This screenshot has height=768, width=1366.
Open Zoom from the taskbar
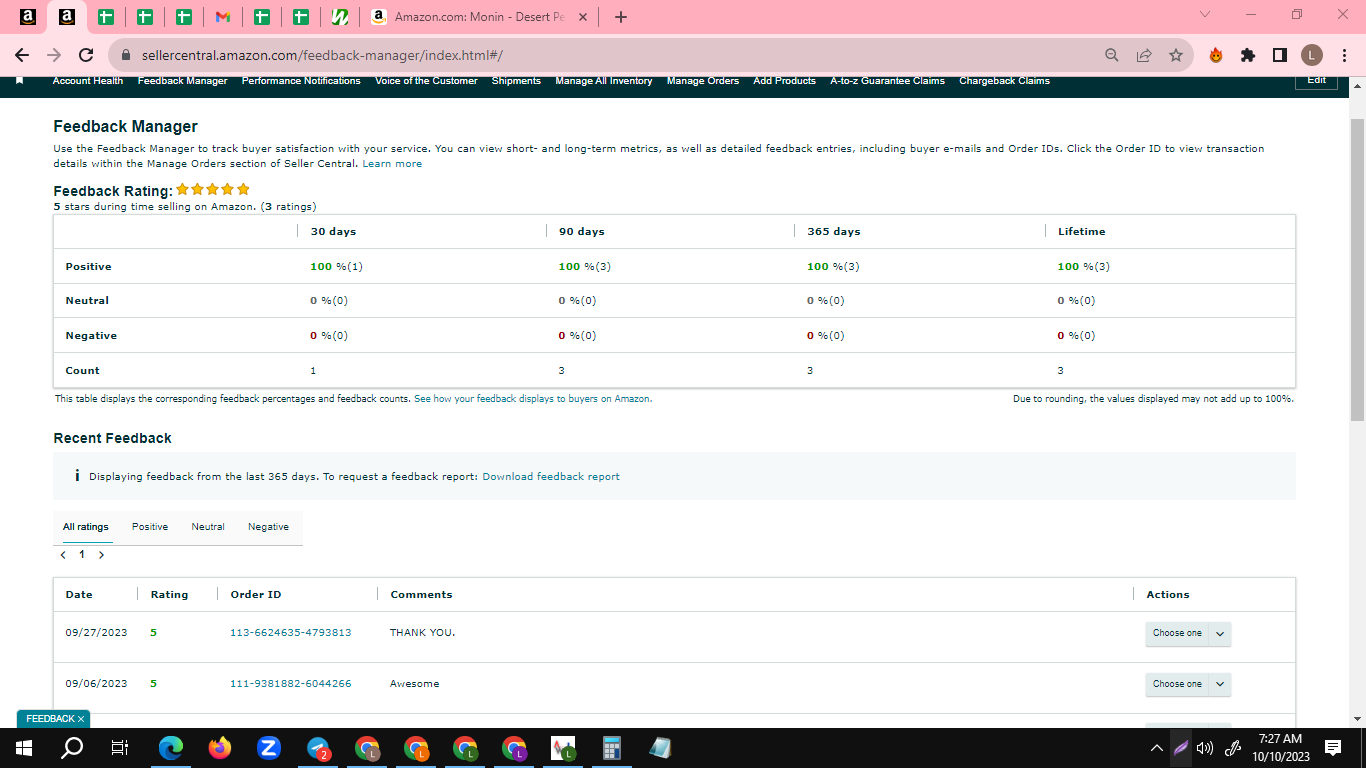coord(268,747)
